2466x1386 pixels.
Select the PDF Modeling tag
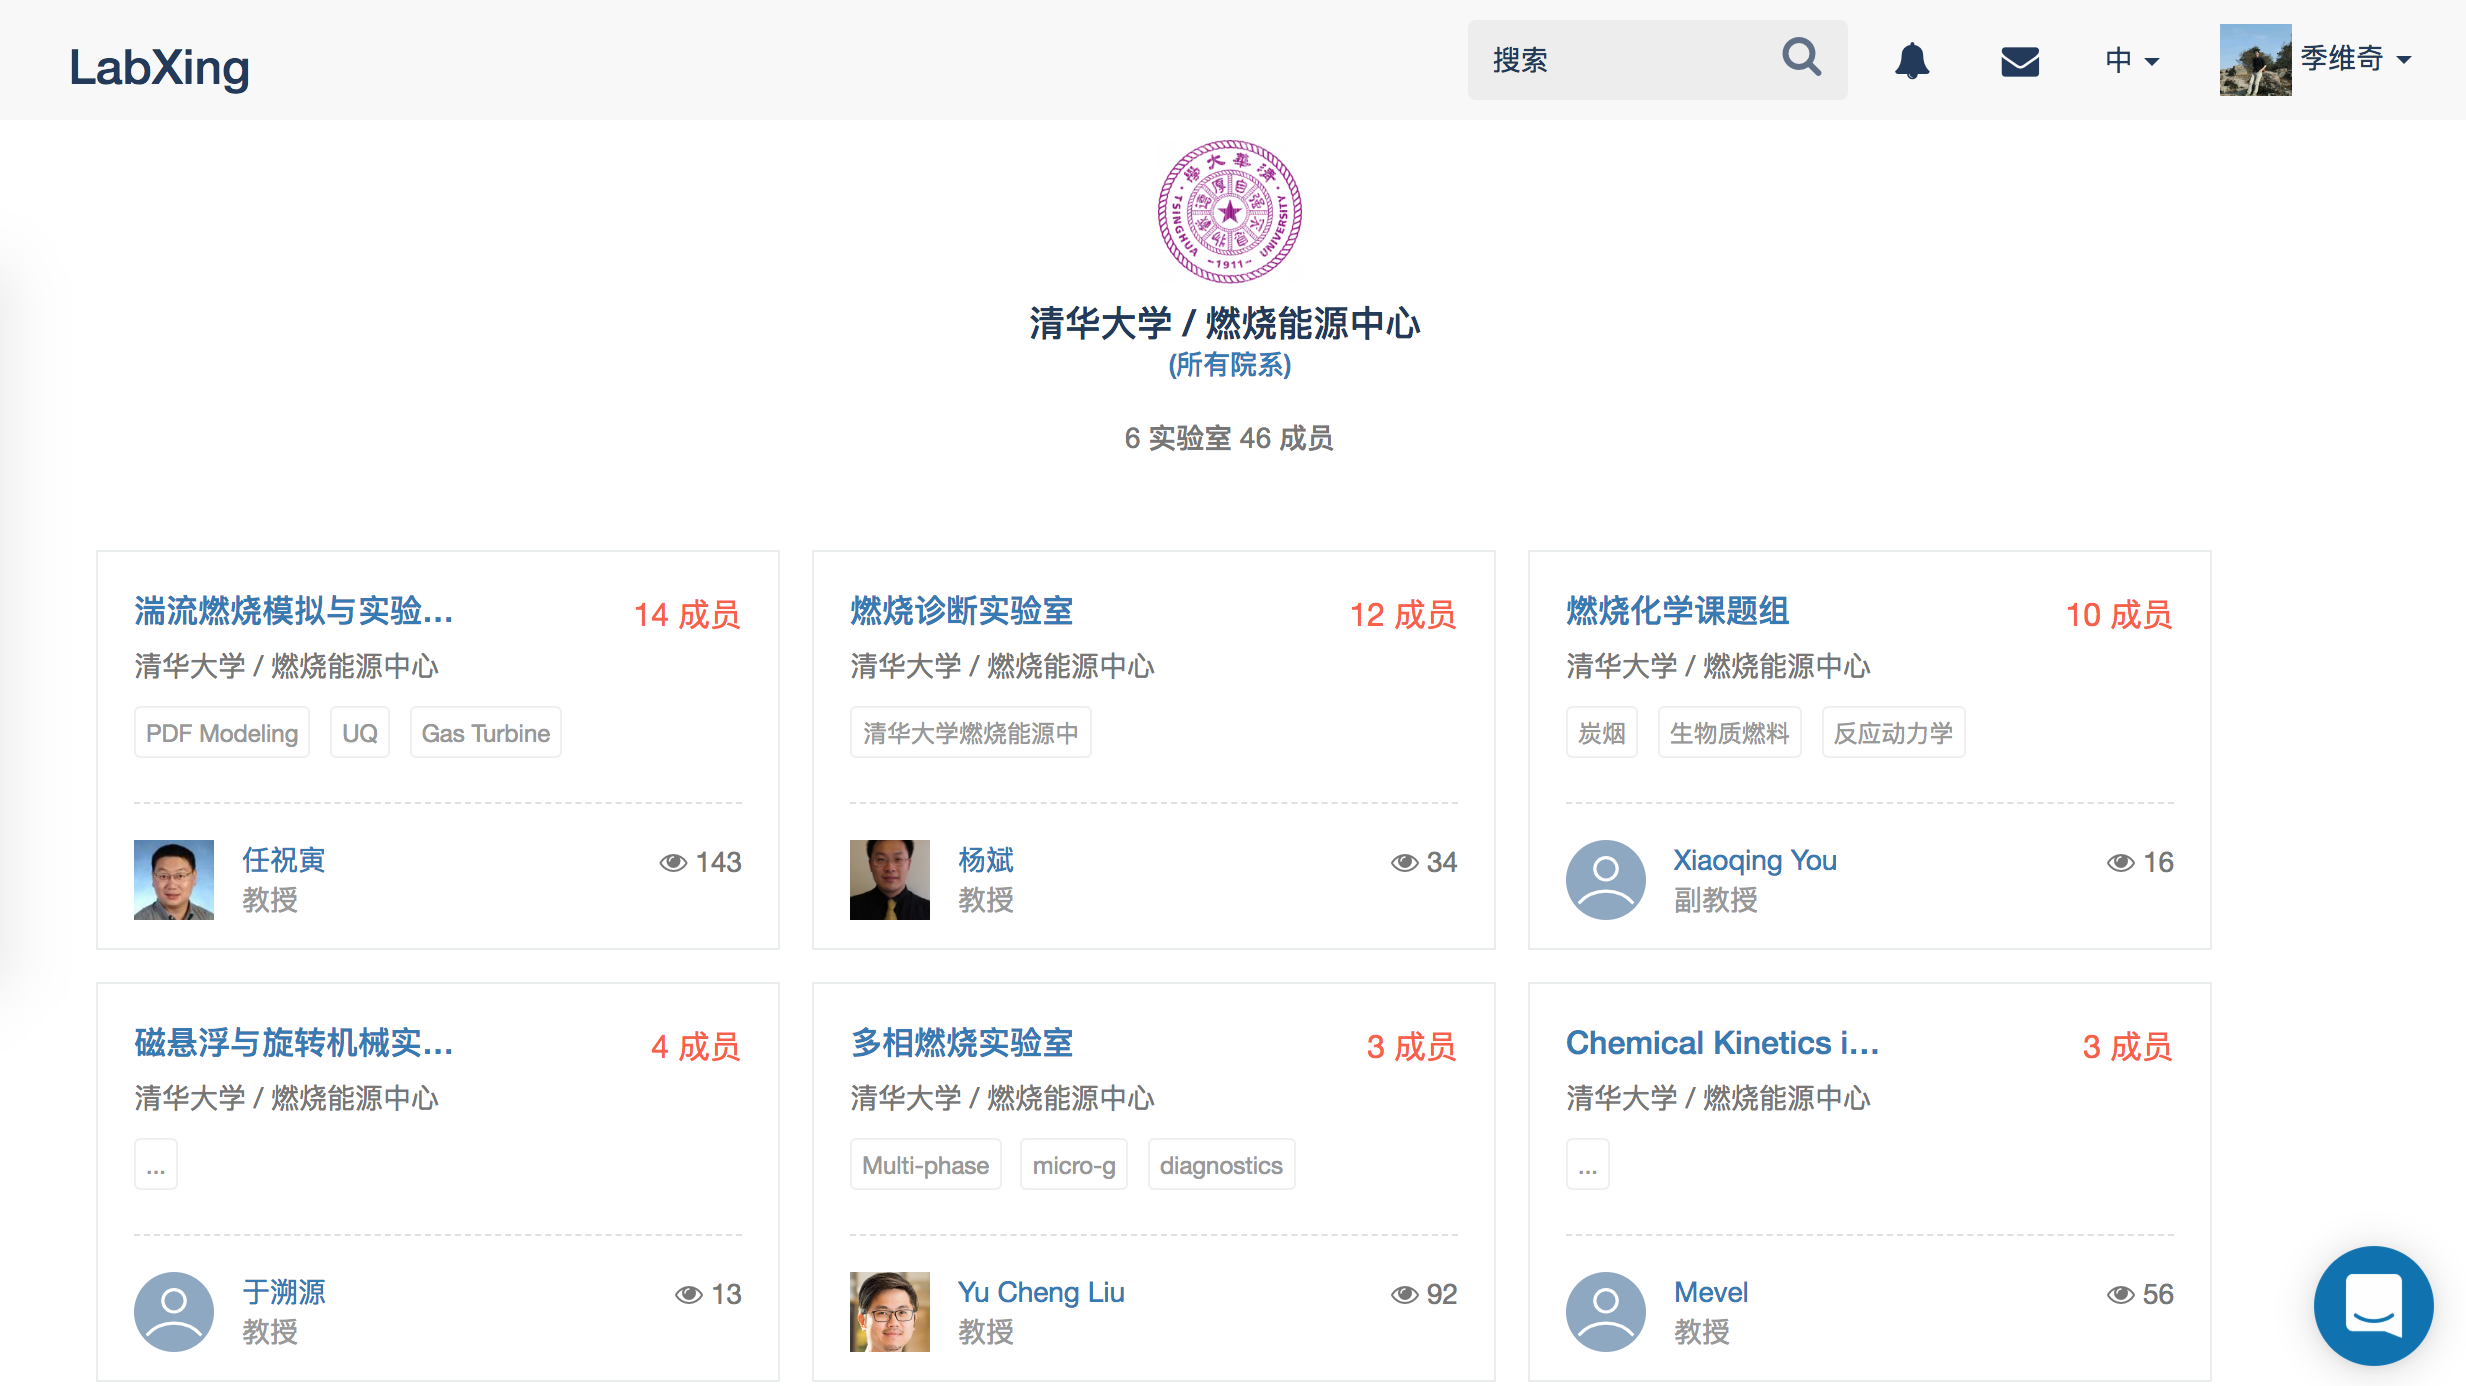pyautogui.click(x=222, y=733)
